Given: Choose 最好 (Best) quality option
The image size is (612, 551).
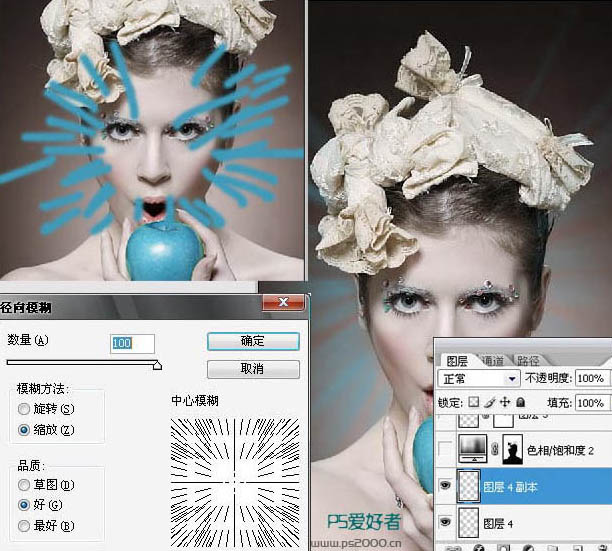Looking at the screenshot, I should coord(24,525).
